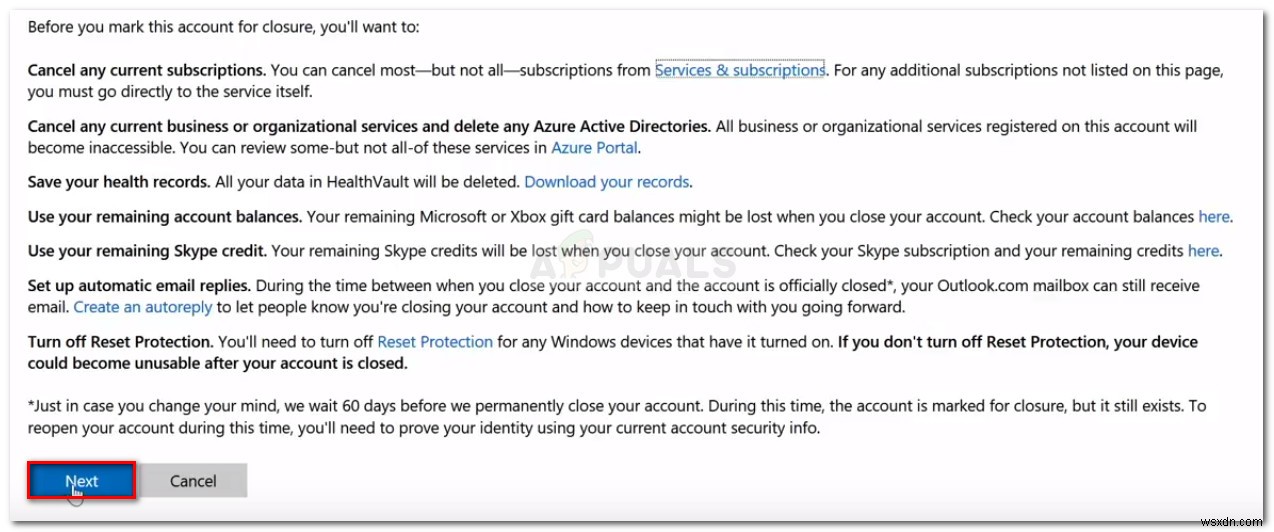1274x532 pixels.
Task: Click the 'Save your health records.' heading text
Action: coord(119,182)
